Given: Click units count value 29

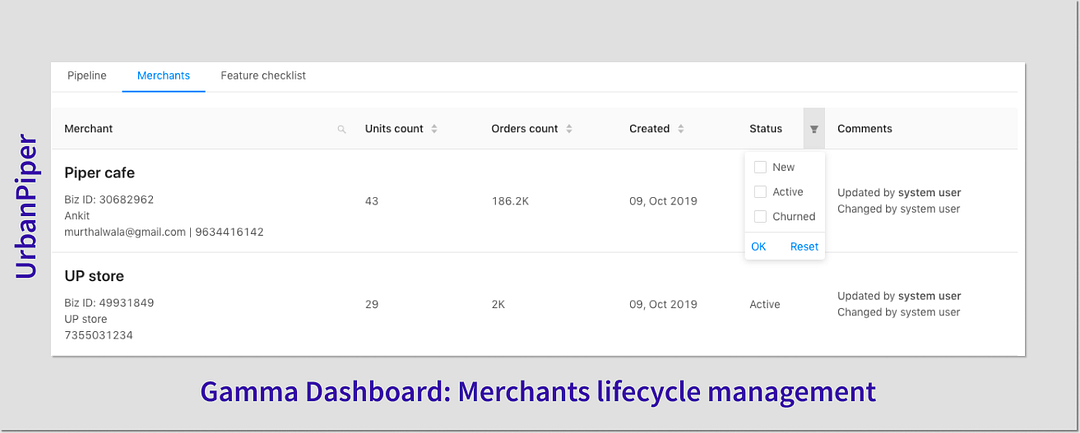Looking at the screenshot, I should click(x=372, y=304).
